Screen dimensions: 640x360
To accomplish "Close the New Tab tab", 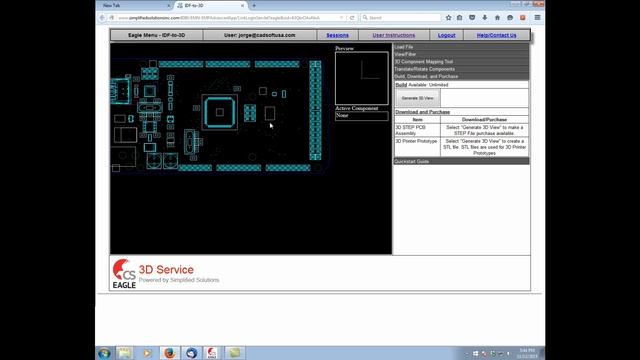I will [x=169, y=6].
